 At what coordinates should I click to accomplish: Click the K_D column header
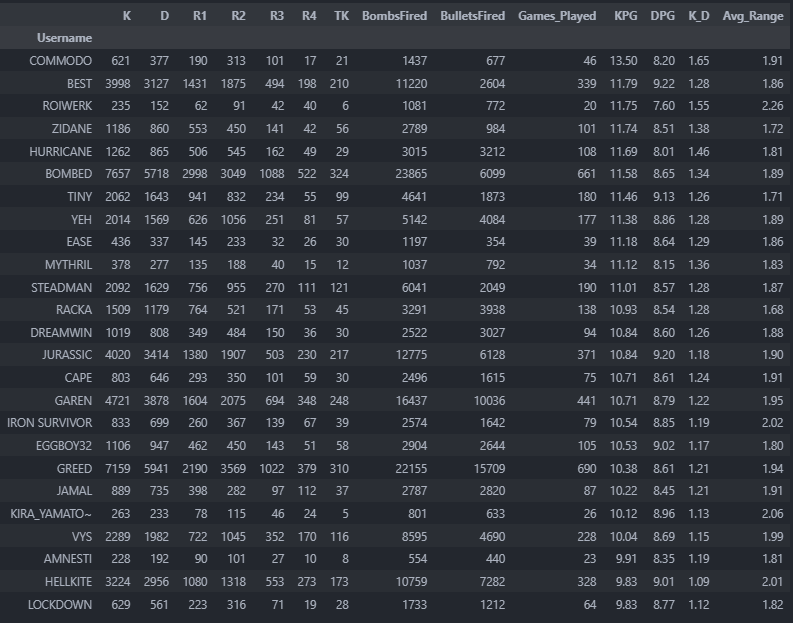pos(698,16)
